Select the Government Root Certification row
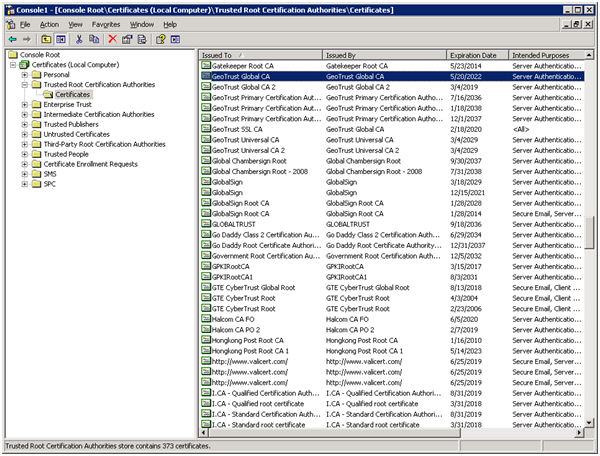The height and width of the screenshot is (456, 600). tap(392, 256)
